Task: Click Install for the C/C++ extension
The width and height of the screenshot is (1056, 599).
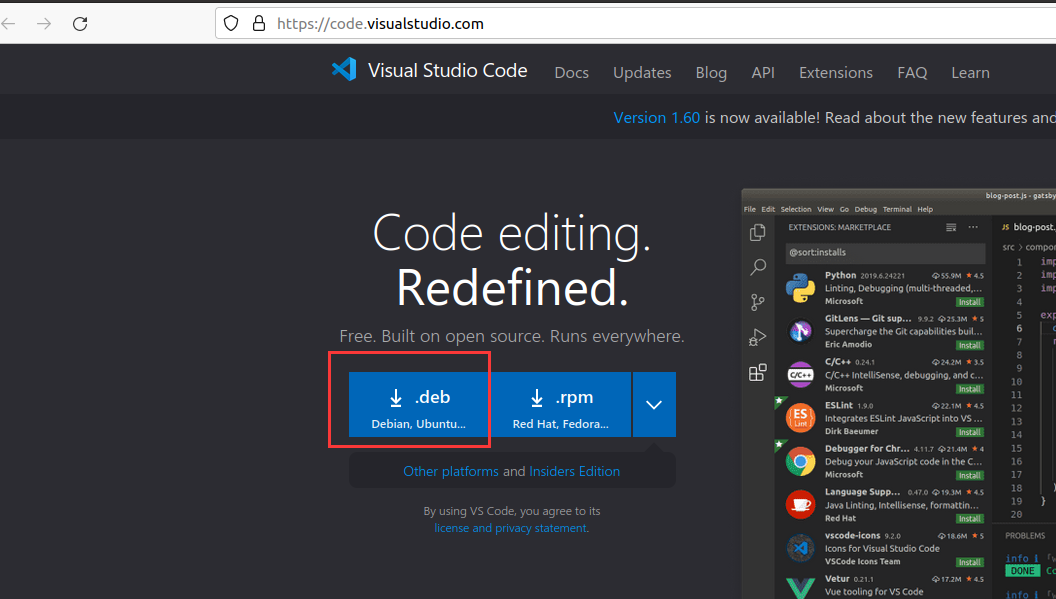Action: point(969,389)
